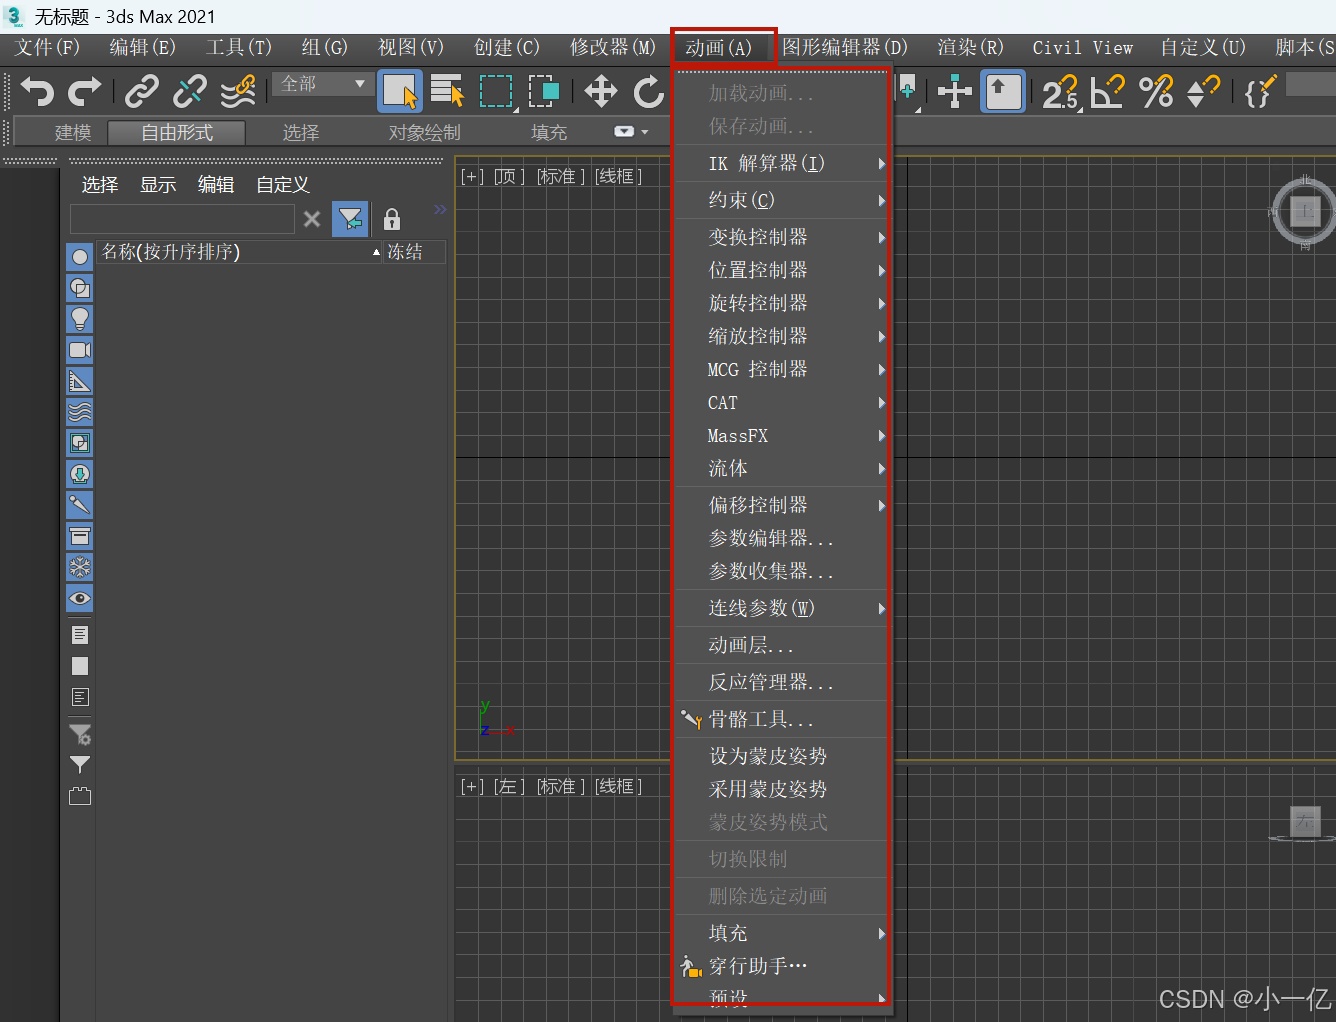The height and width of the screenshot is (1022, 1336).
Task: Toggle Display Frozen Objects snowflake filter
Action: tap(80, 567)
